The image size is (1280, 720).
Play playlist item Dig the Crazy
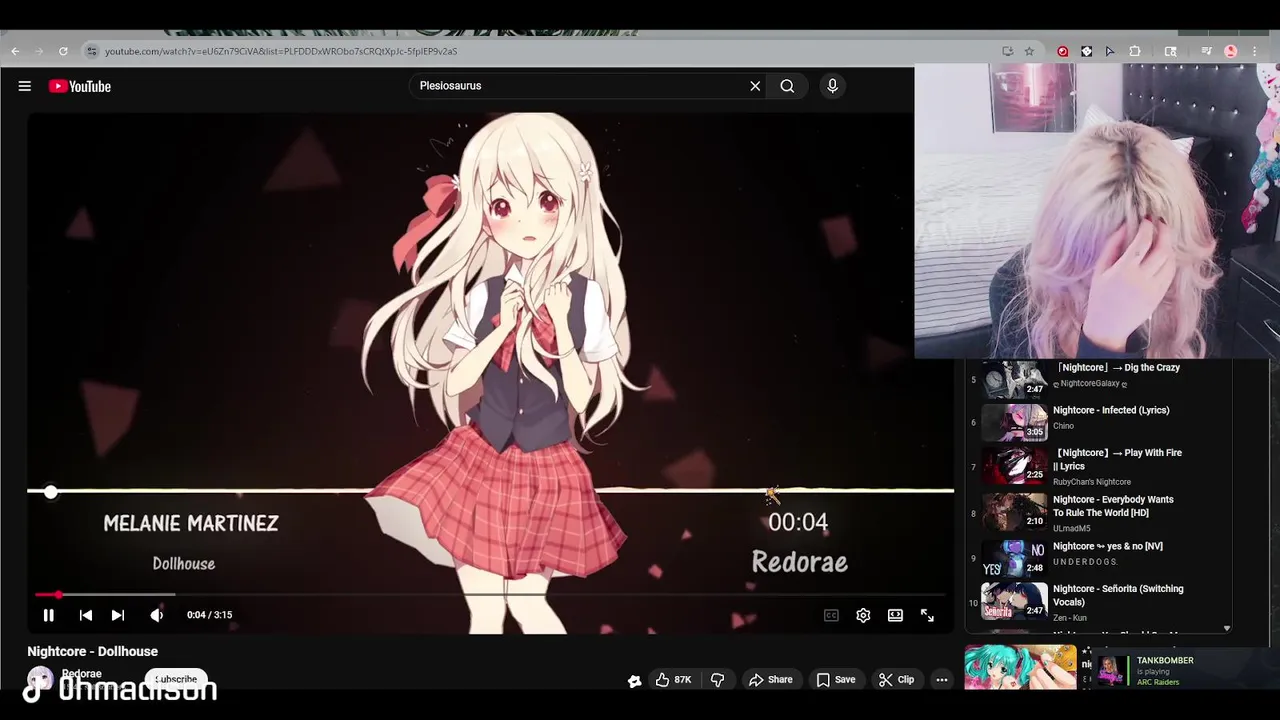1096,378
